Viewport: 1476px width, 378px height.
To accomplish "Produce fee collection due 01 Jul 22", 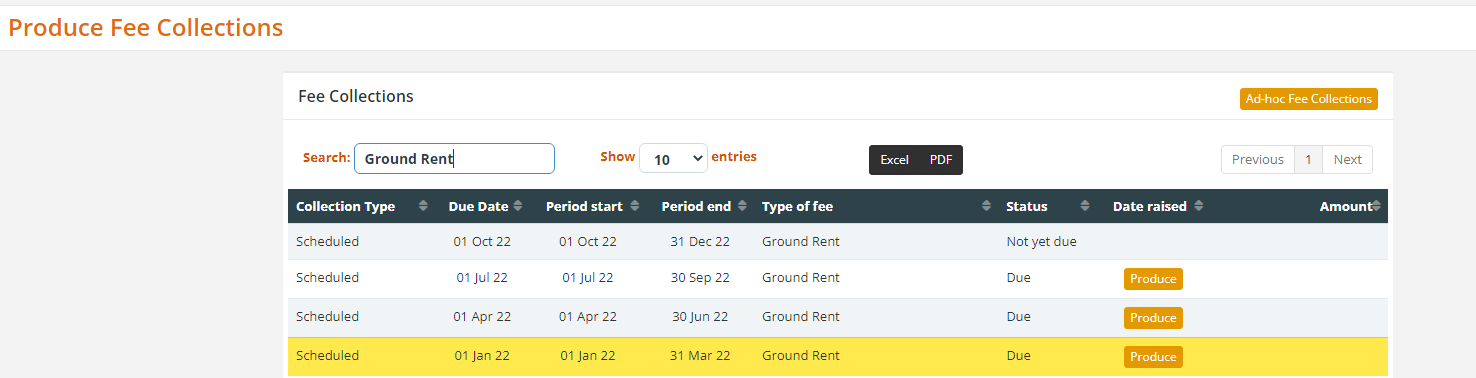I will pyautogui.click(x=1153, y=279).
